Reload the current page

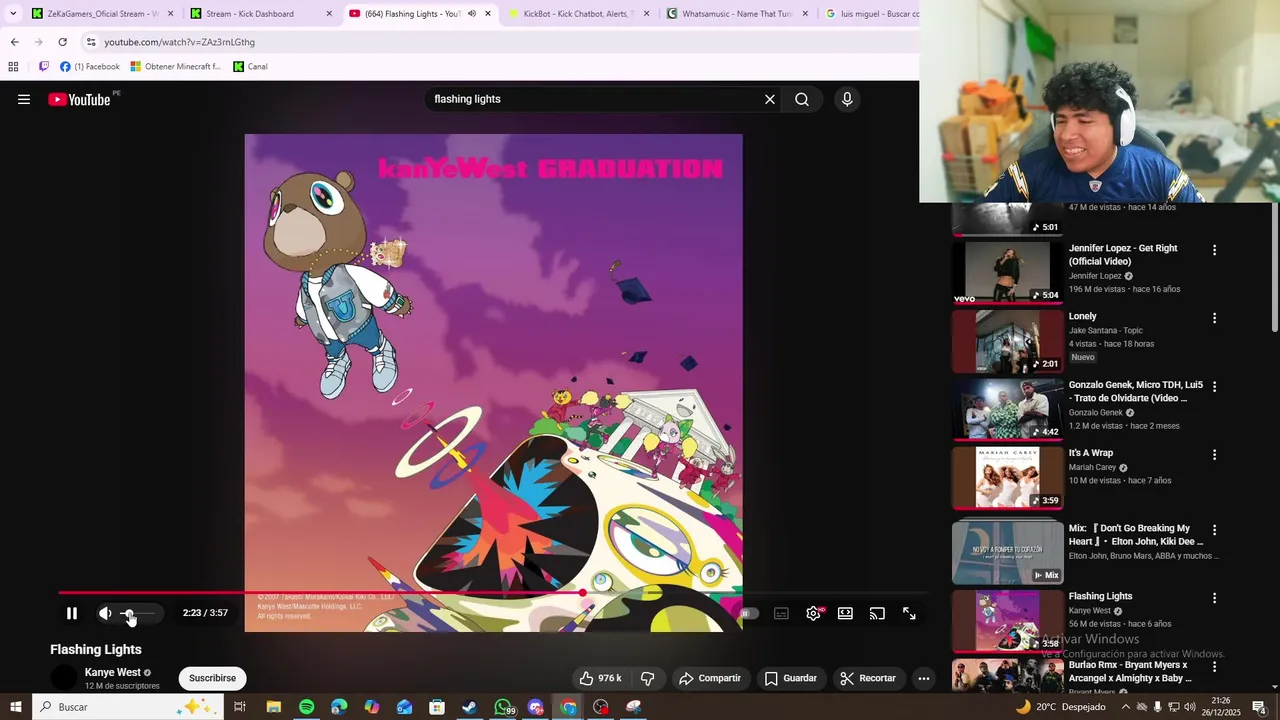[x=62, y=42]
